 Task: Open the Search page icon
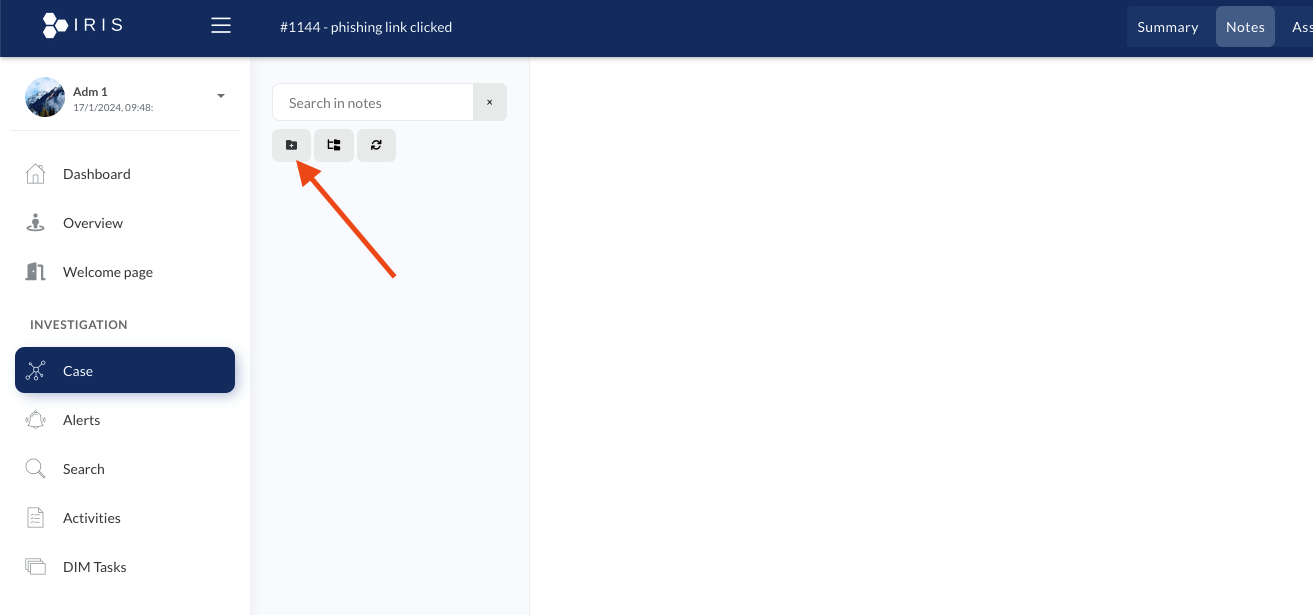[36, 469]
